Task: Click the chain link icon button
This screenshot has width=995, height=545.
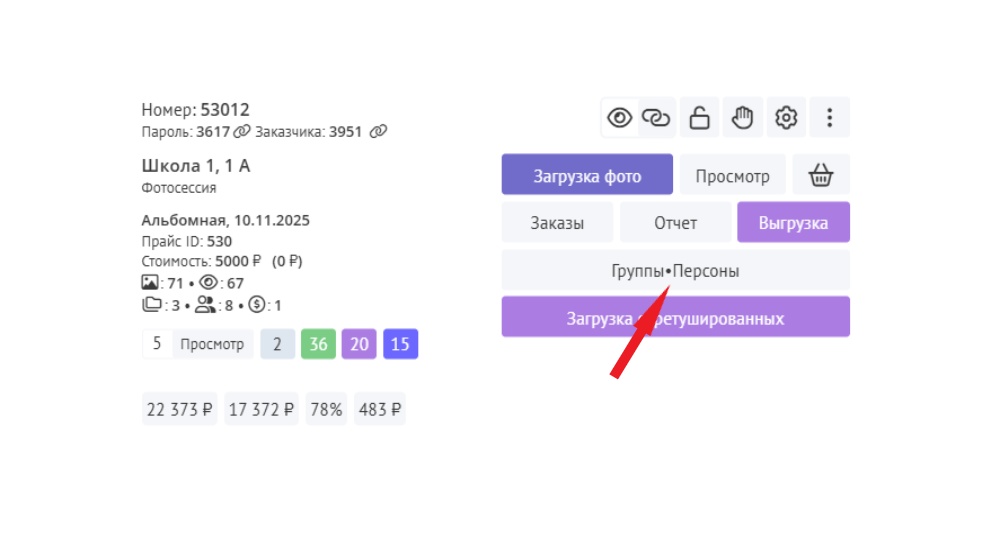Action: pos(656,118)
